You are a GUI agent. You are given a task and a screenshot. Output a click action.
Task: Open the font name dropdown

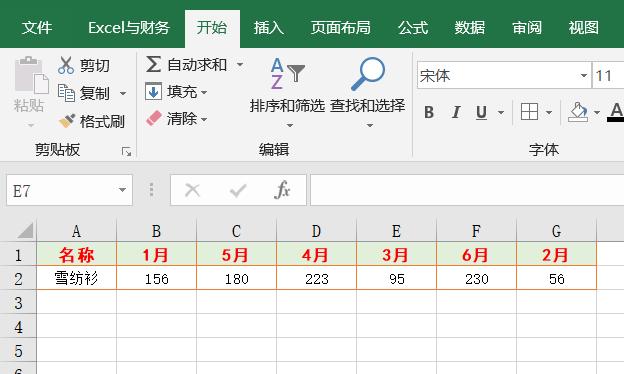point(583,75)
